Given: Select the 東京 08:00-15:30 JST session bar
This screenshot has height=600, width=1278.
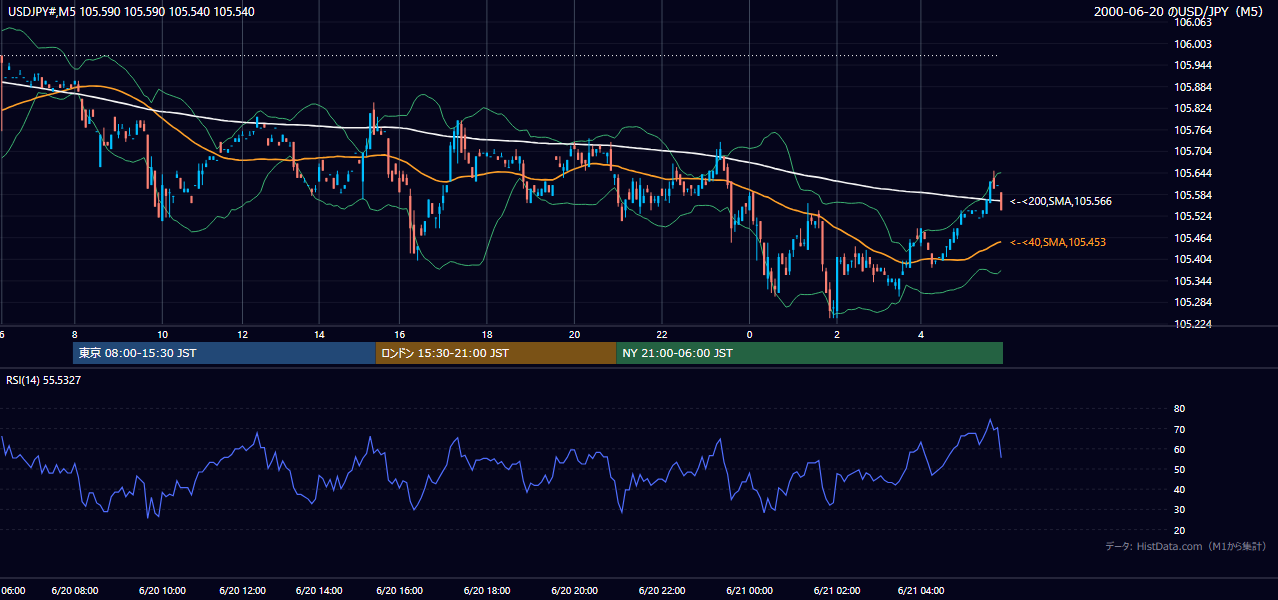Looking at the screenshot, I should pyautogui.click(x=224, y=353).
